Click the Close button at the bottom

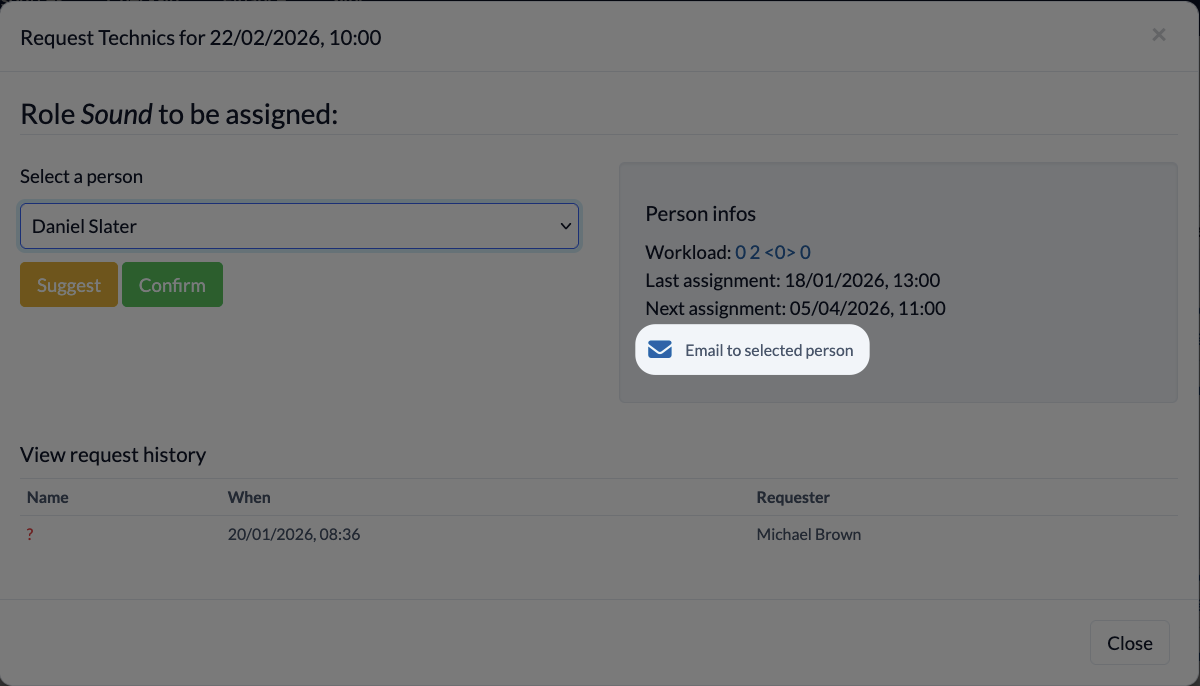[x=1130, y=643]
